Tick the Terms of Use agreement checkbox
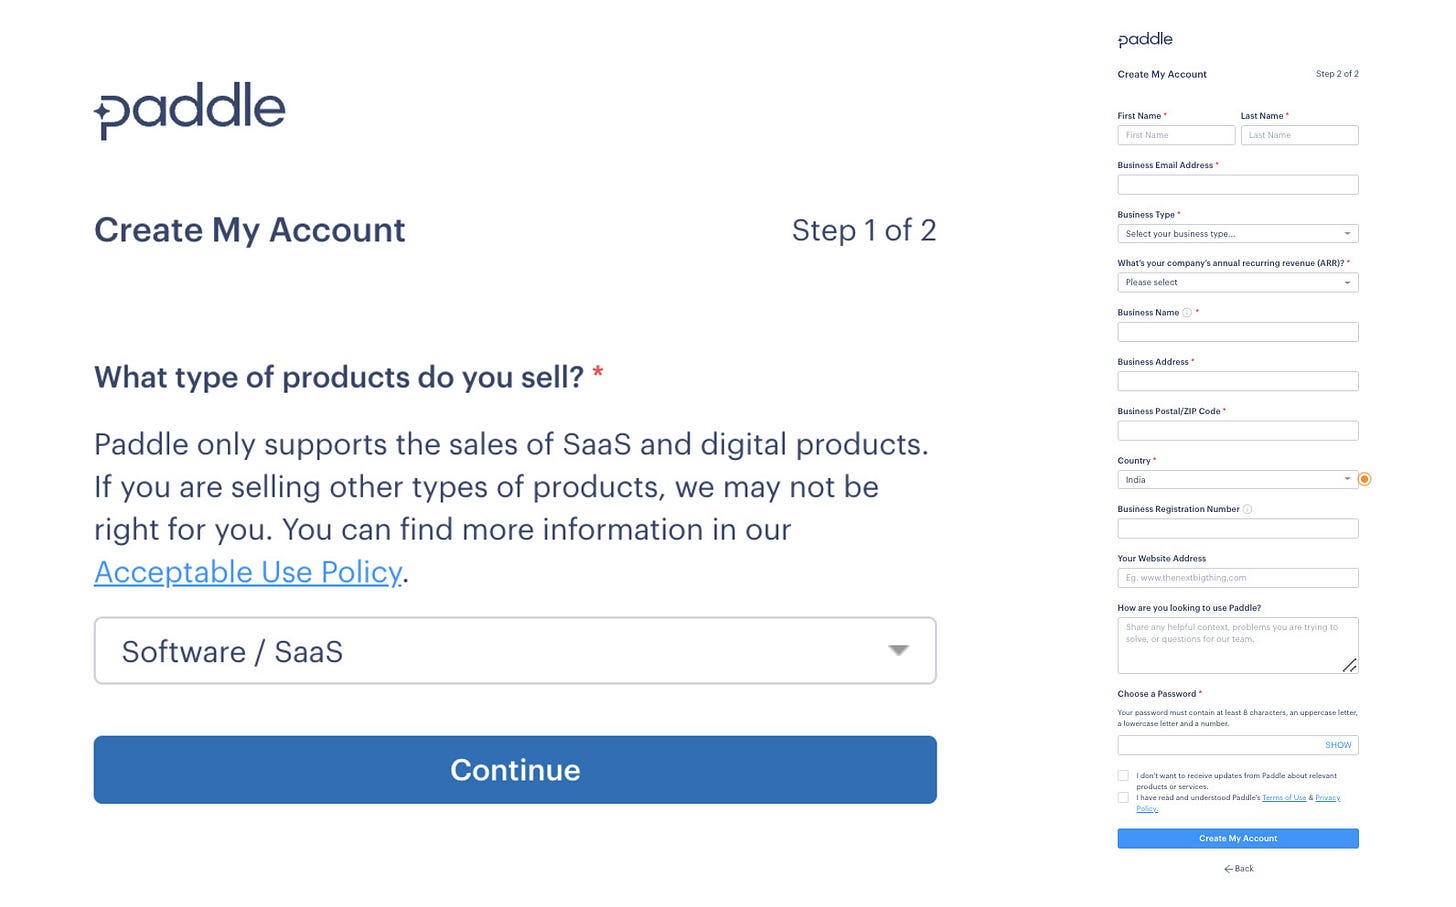Screen dimensions: 1456x907 tap(1123, 798)
